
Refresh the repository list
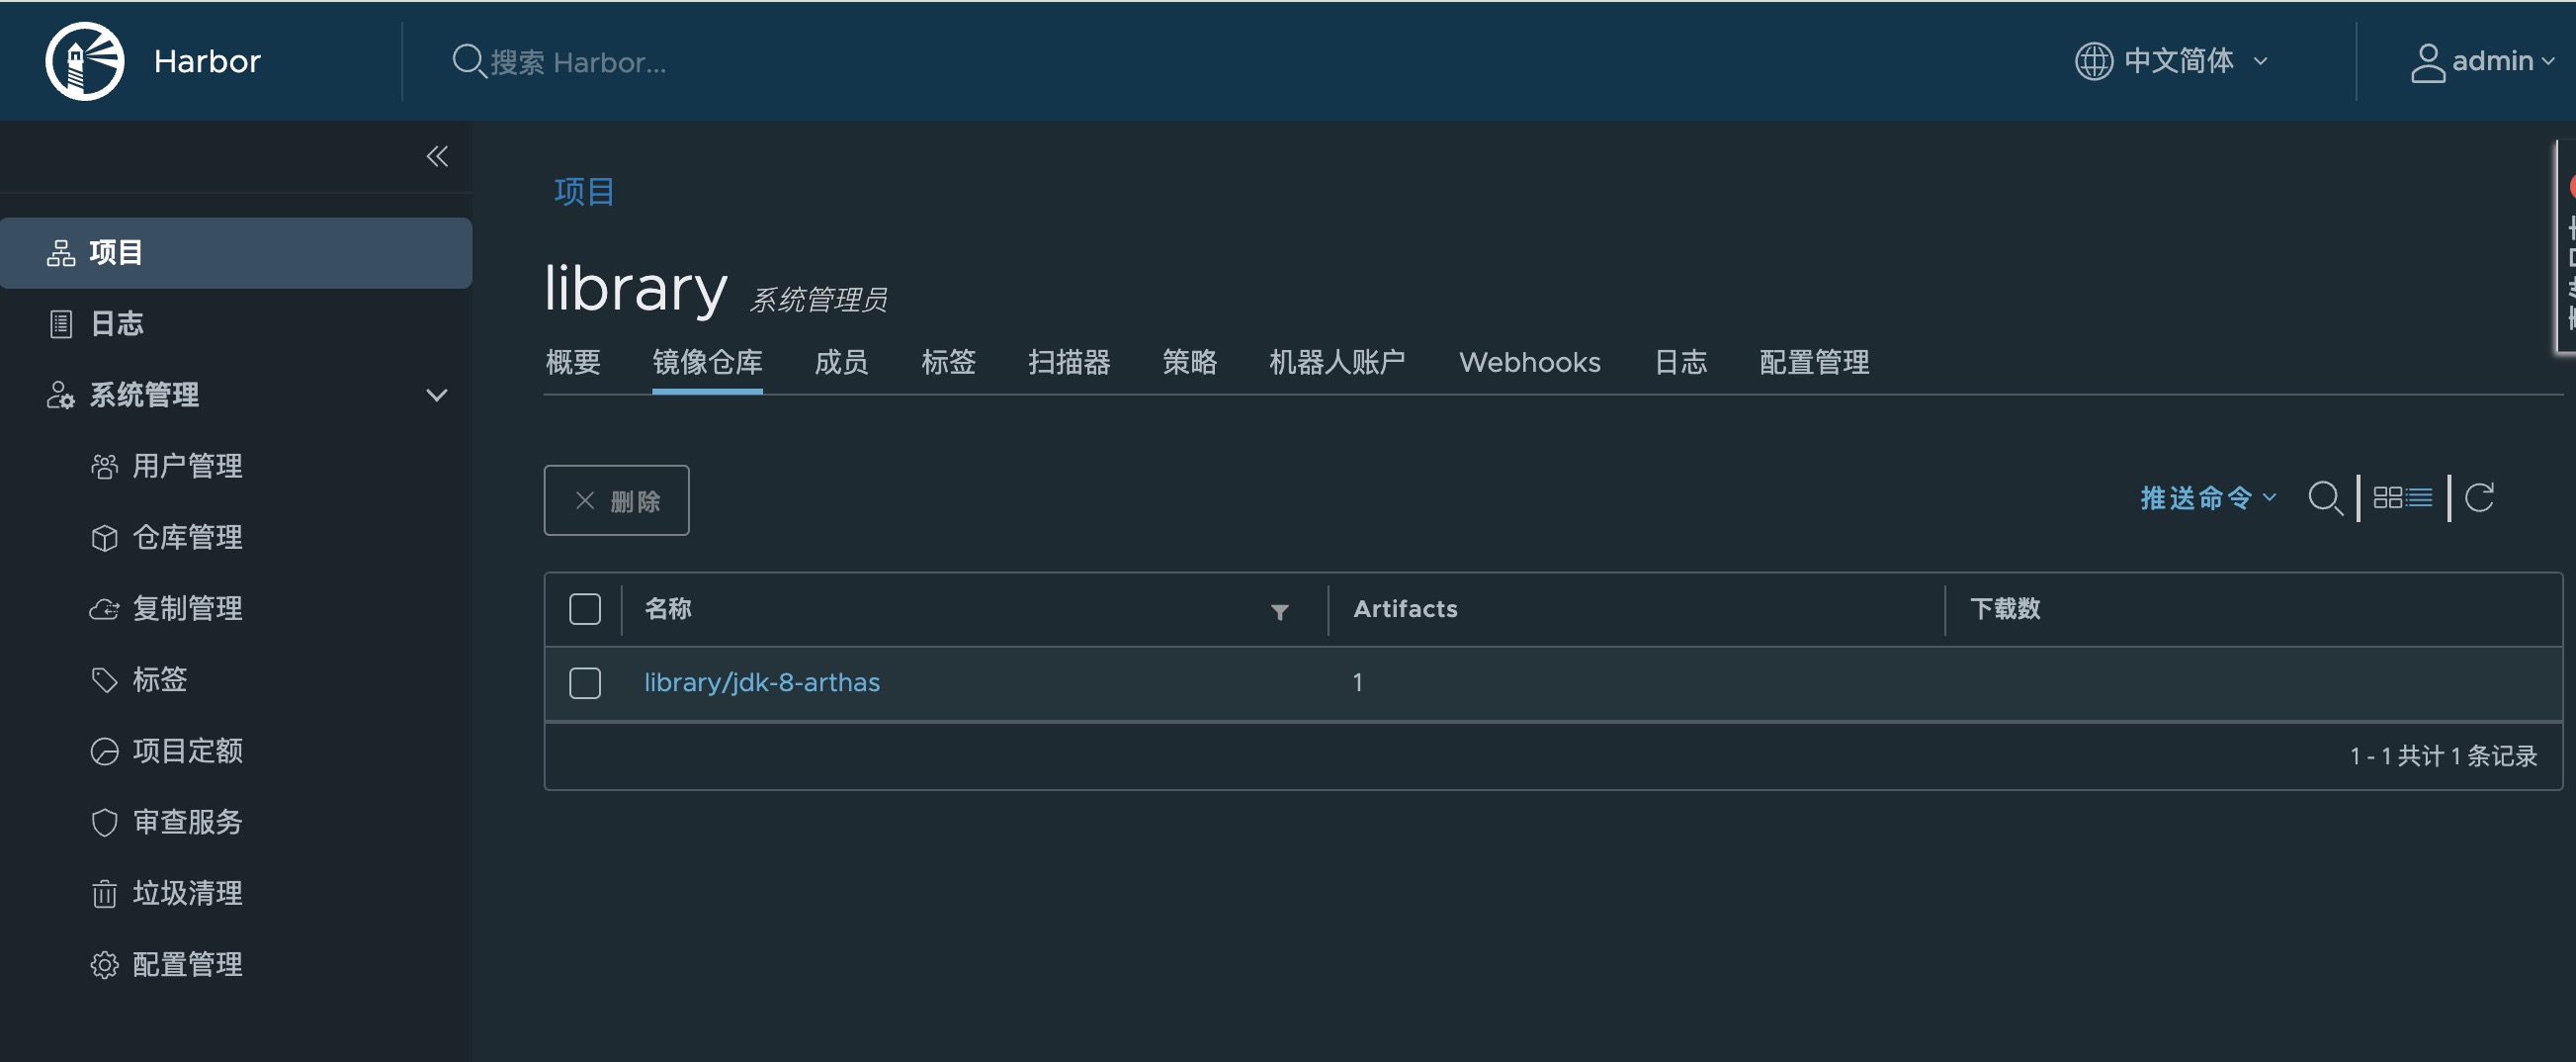coord(2479,497)
